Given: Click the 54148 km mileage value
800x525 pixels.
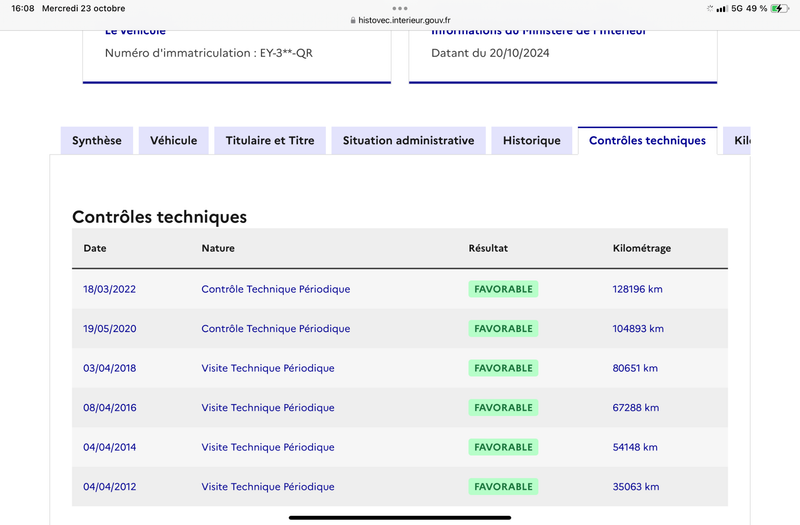Looking at the screenshot, I should [x=635, y=447].
